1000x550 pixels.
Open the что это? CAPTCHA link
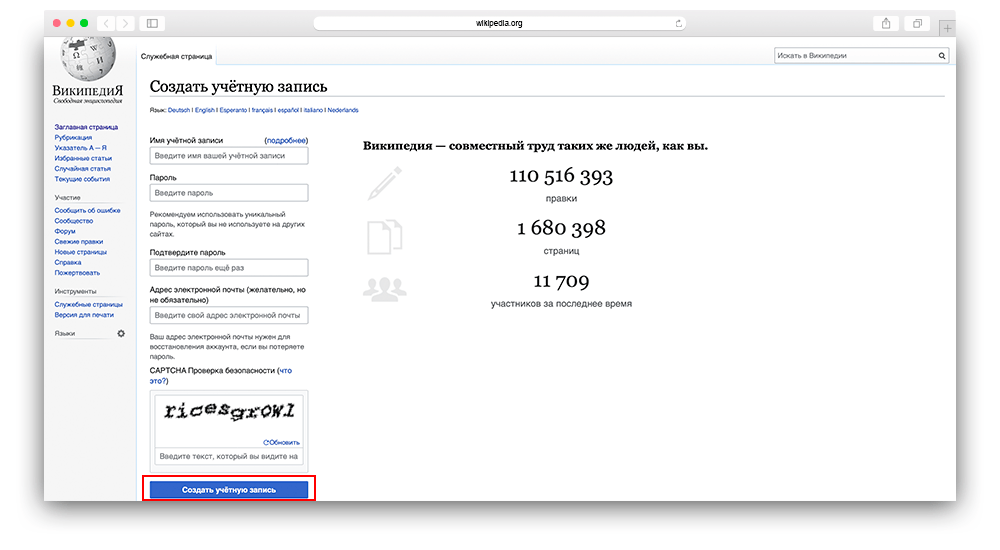(x=220, y=376)
